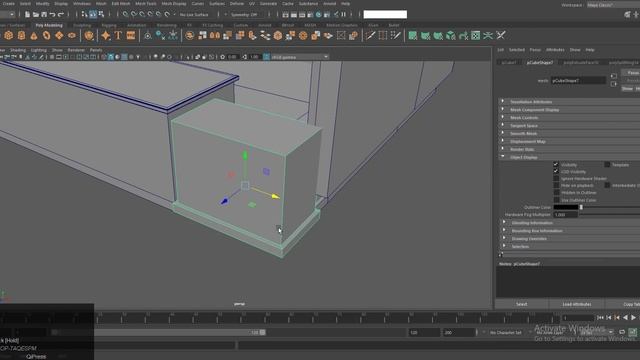Collapse the Object Display section

click(x=569, y=157)
